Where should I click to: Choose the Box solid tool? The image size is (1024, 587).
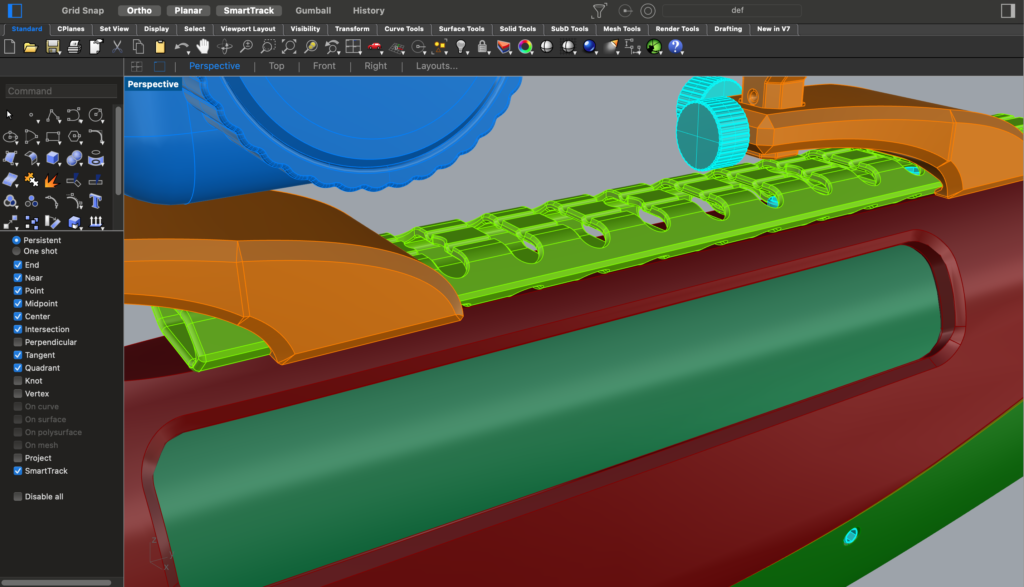[53, 159]
